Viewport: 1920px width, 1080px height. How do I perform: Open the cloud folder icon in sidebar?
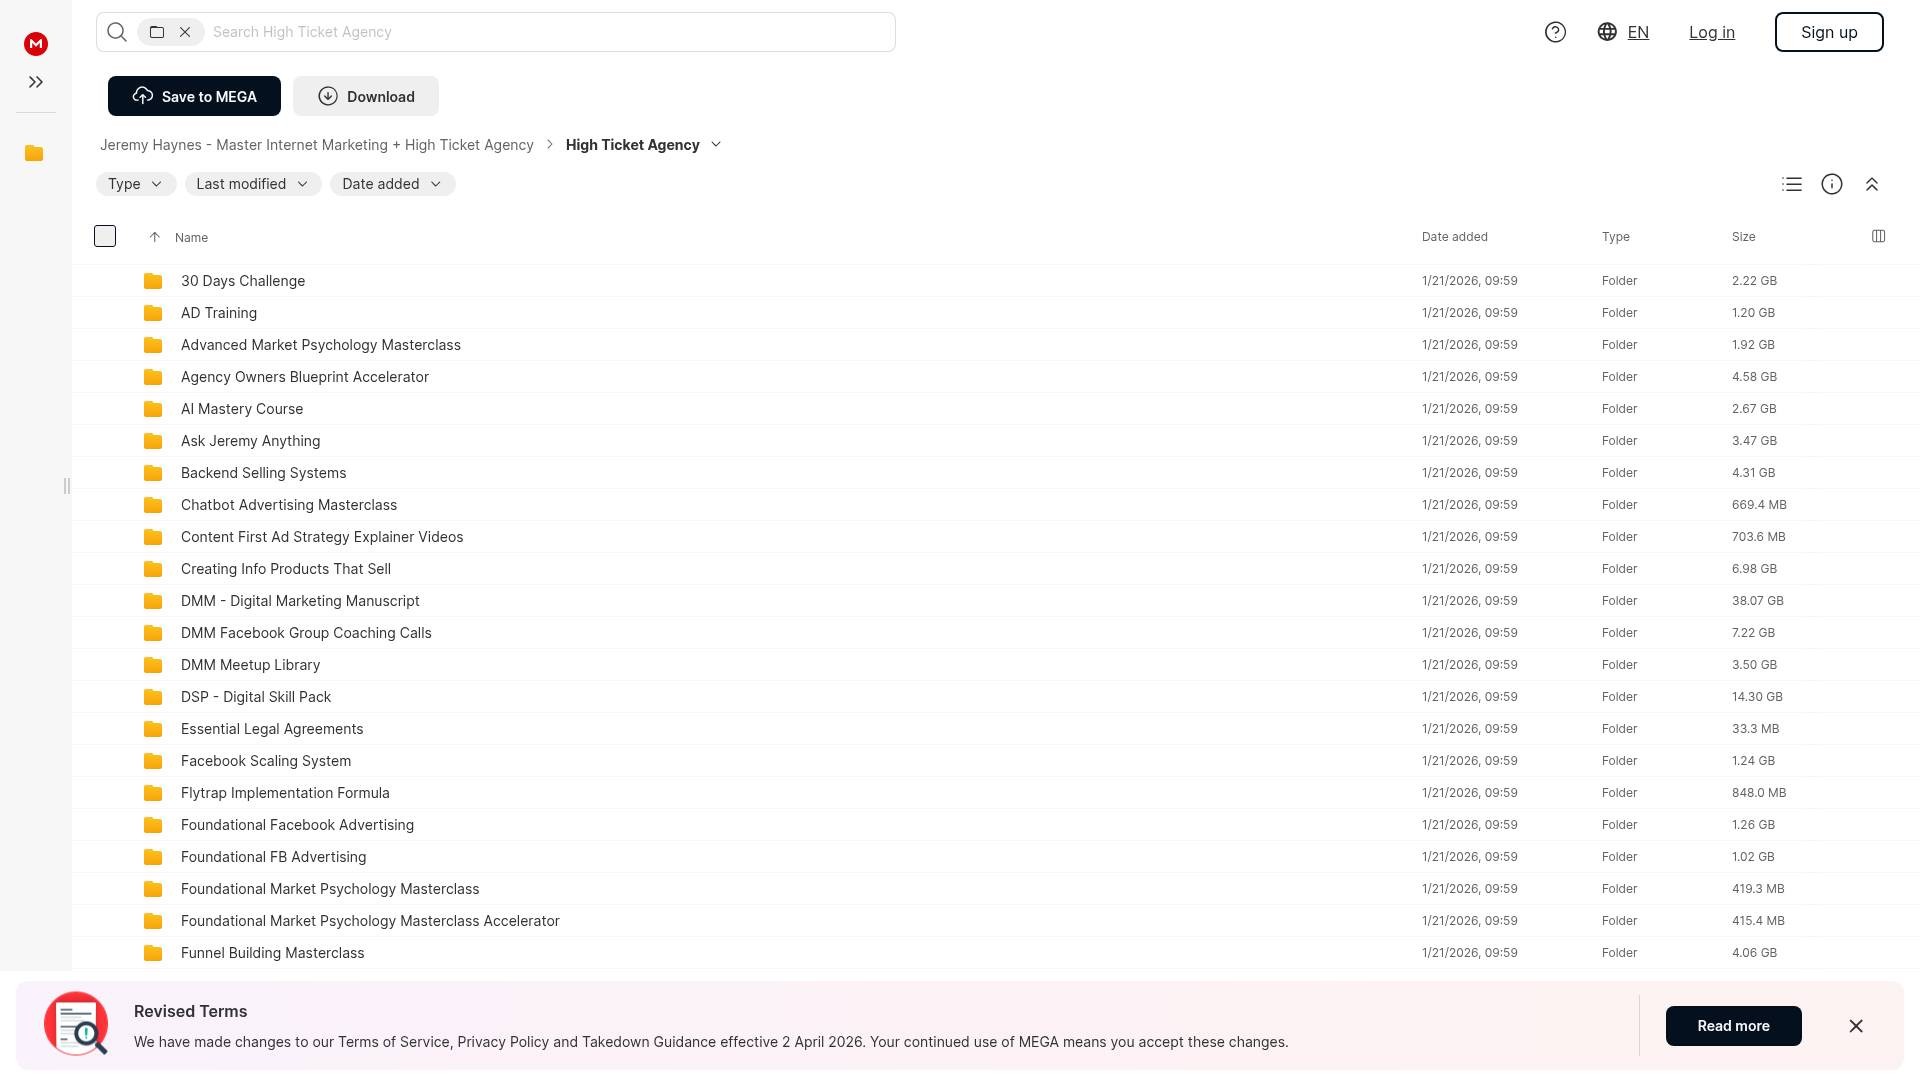[x=34, y=153]
